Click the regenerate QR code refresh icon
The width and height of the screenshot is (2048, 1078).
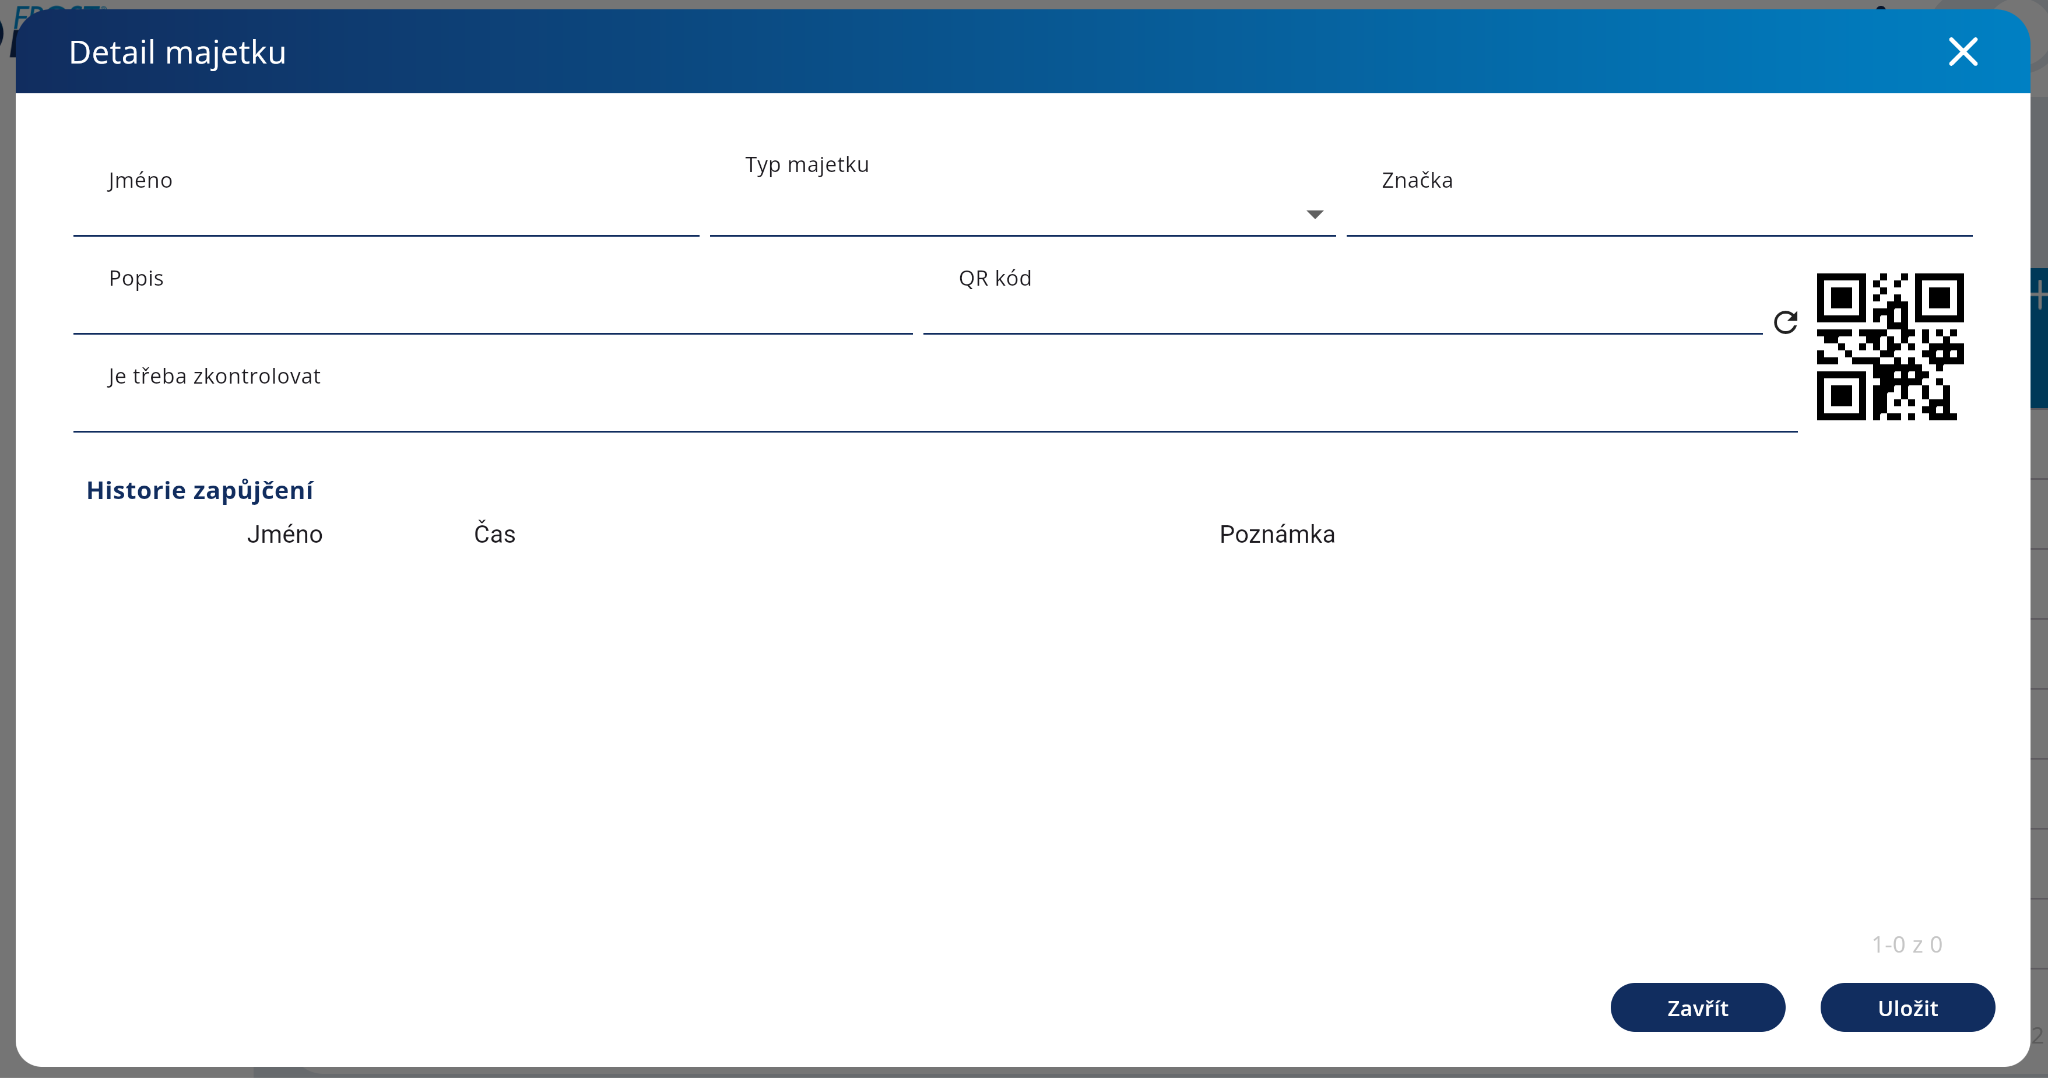coord(1785,322)
